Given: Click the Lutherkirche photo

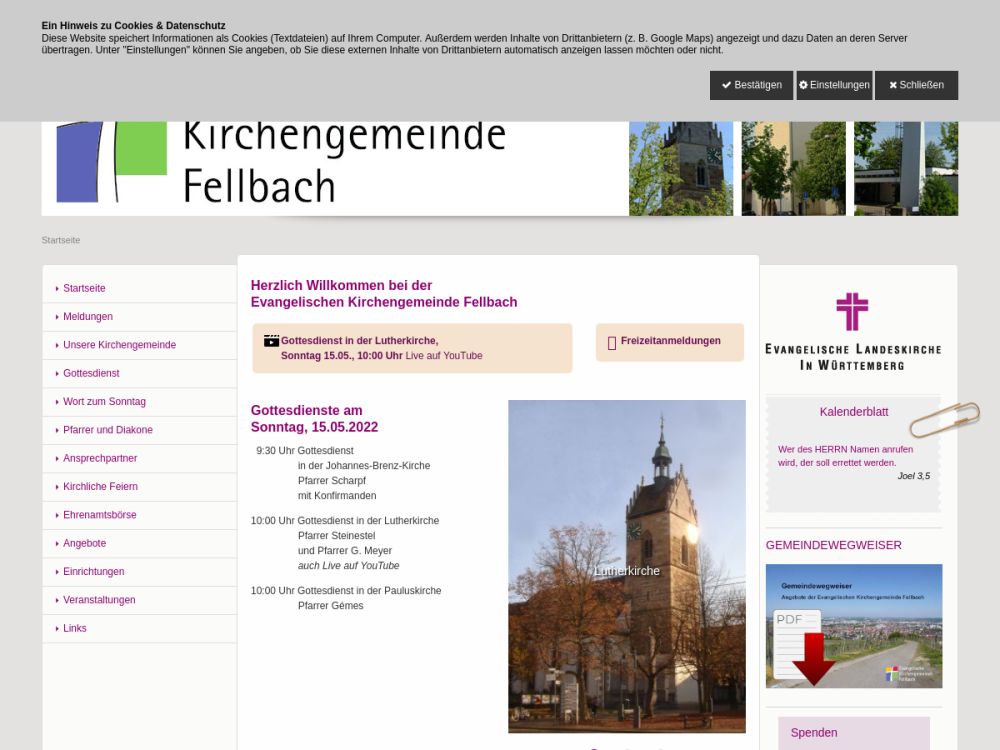Looking at the screenshot, I should tap(626, 566).
